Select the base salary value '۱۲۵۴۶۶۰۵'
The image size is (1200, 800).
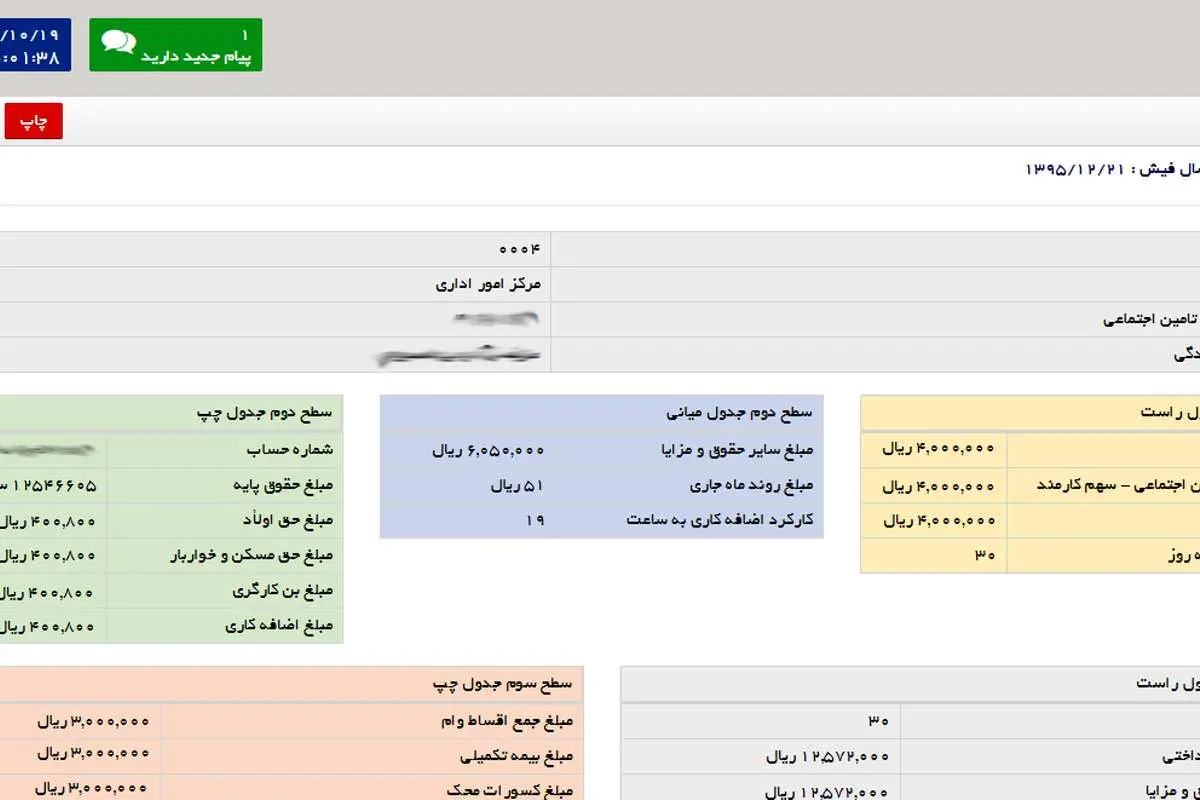(55, 485)
